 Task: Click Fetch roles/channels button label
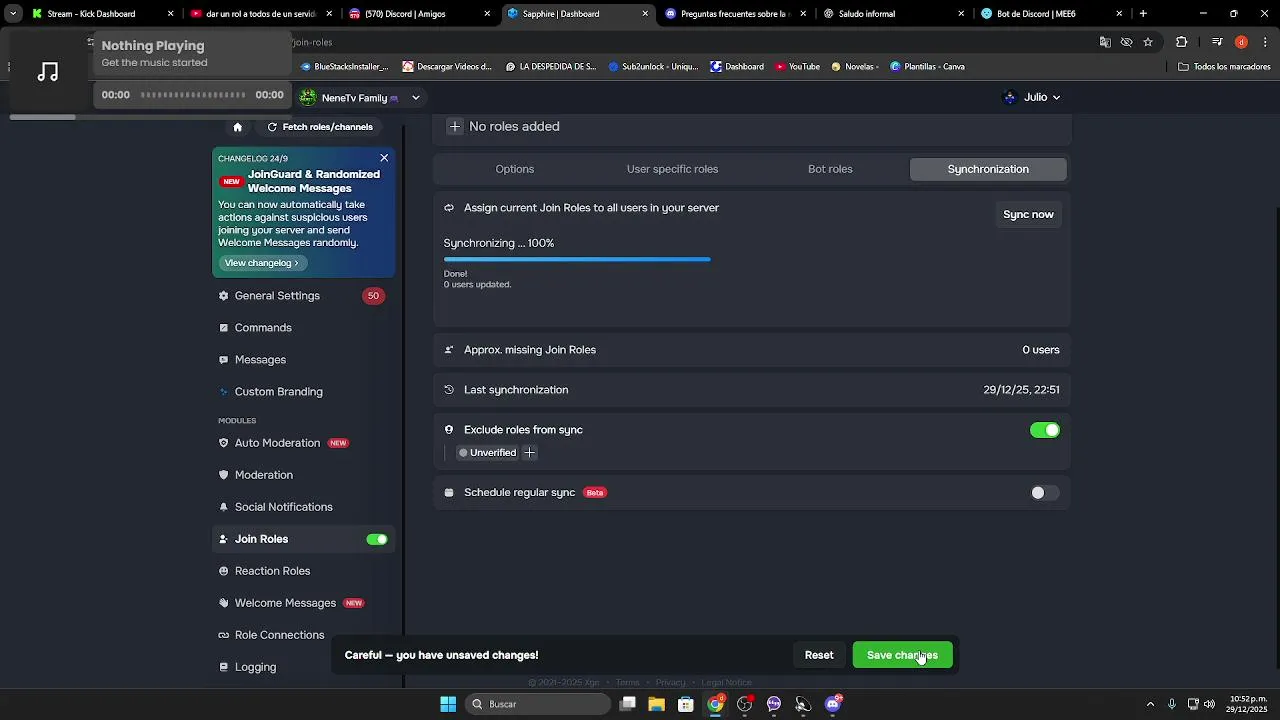(x=328, y=127)
